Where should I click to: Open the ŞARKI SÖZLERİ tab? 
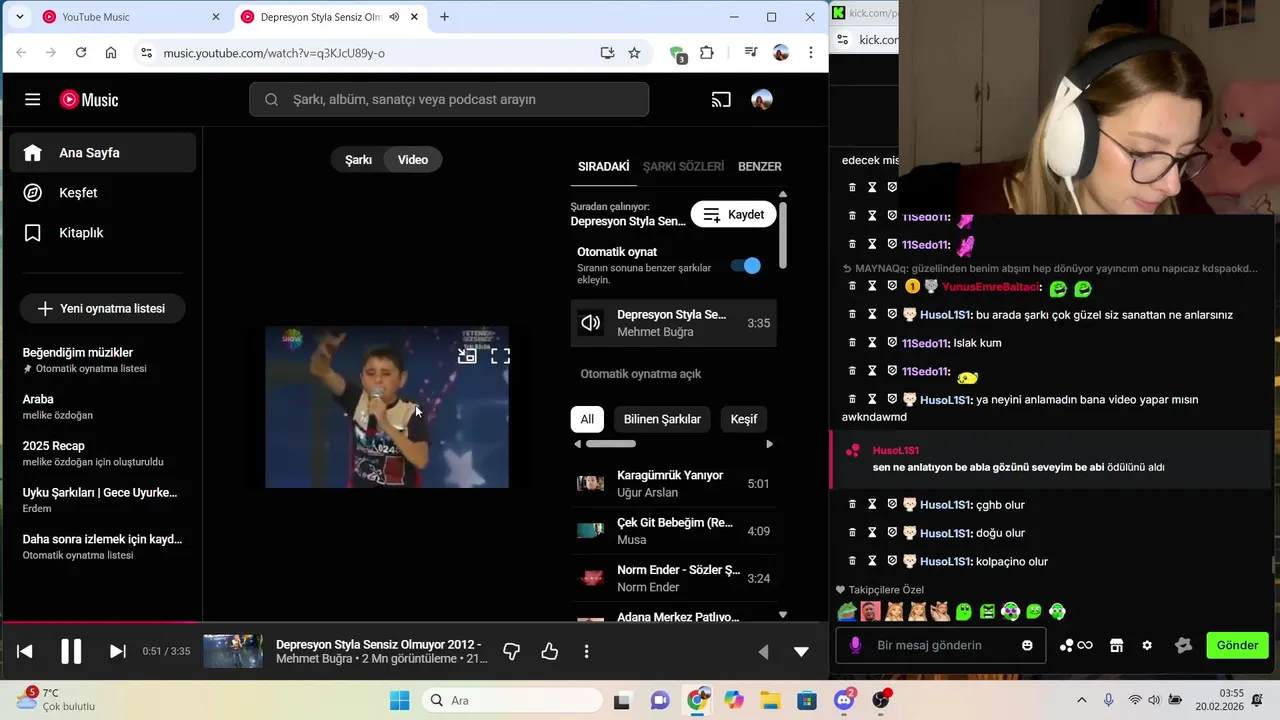pyautogui.click(x=683, y=166)
